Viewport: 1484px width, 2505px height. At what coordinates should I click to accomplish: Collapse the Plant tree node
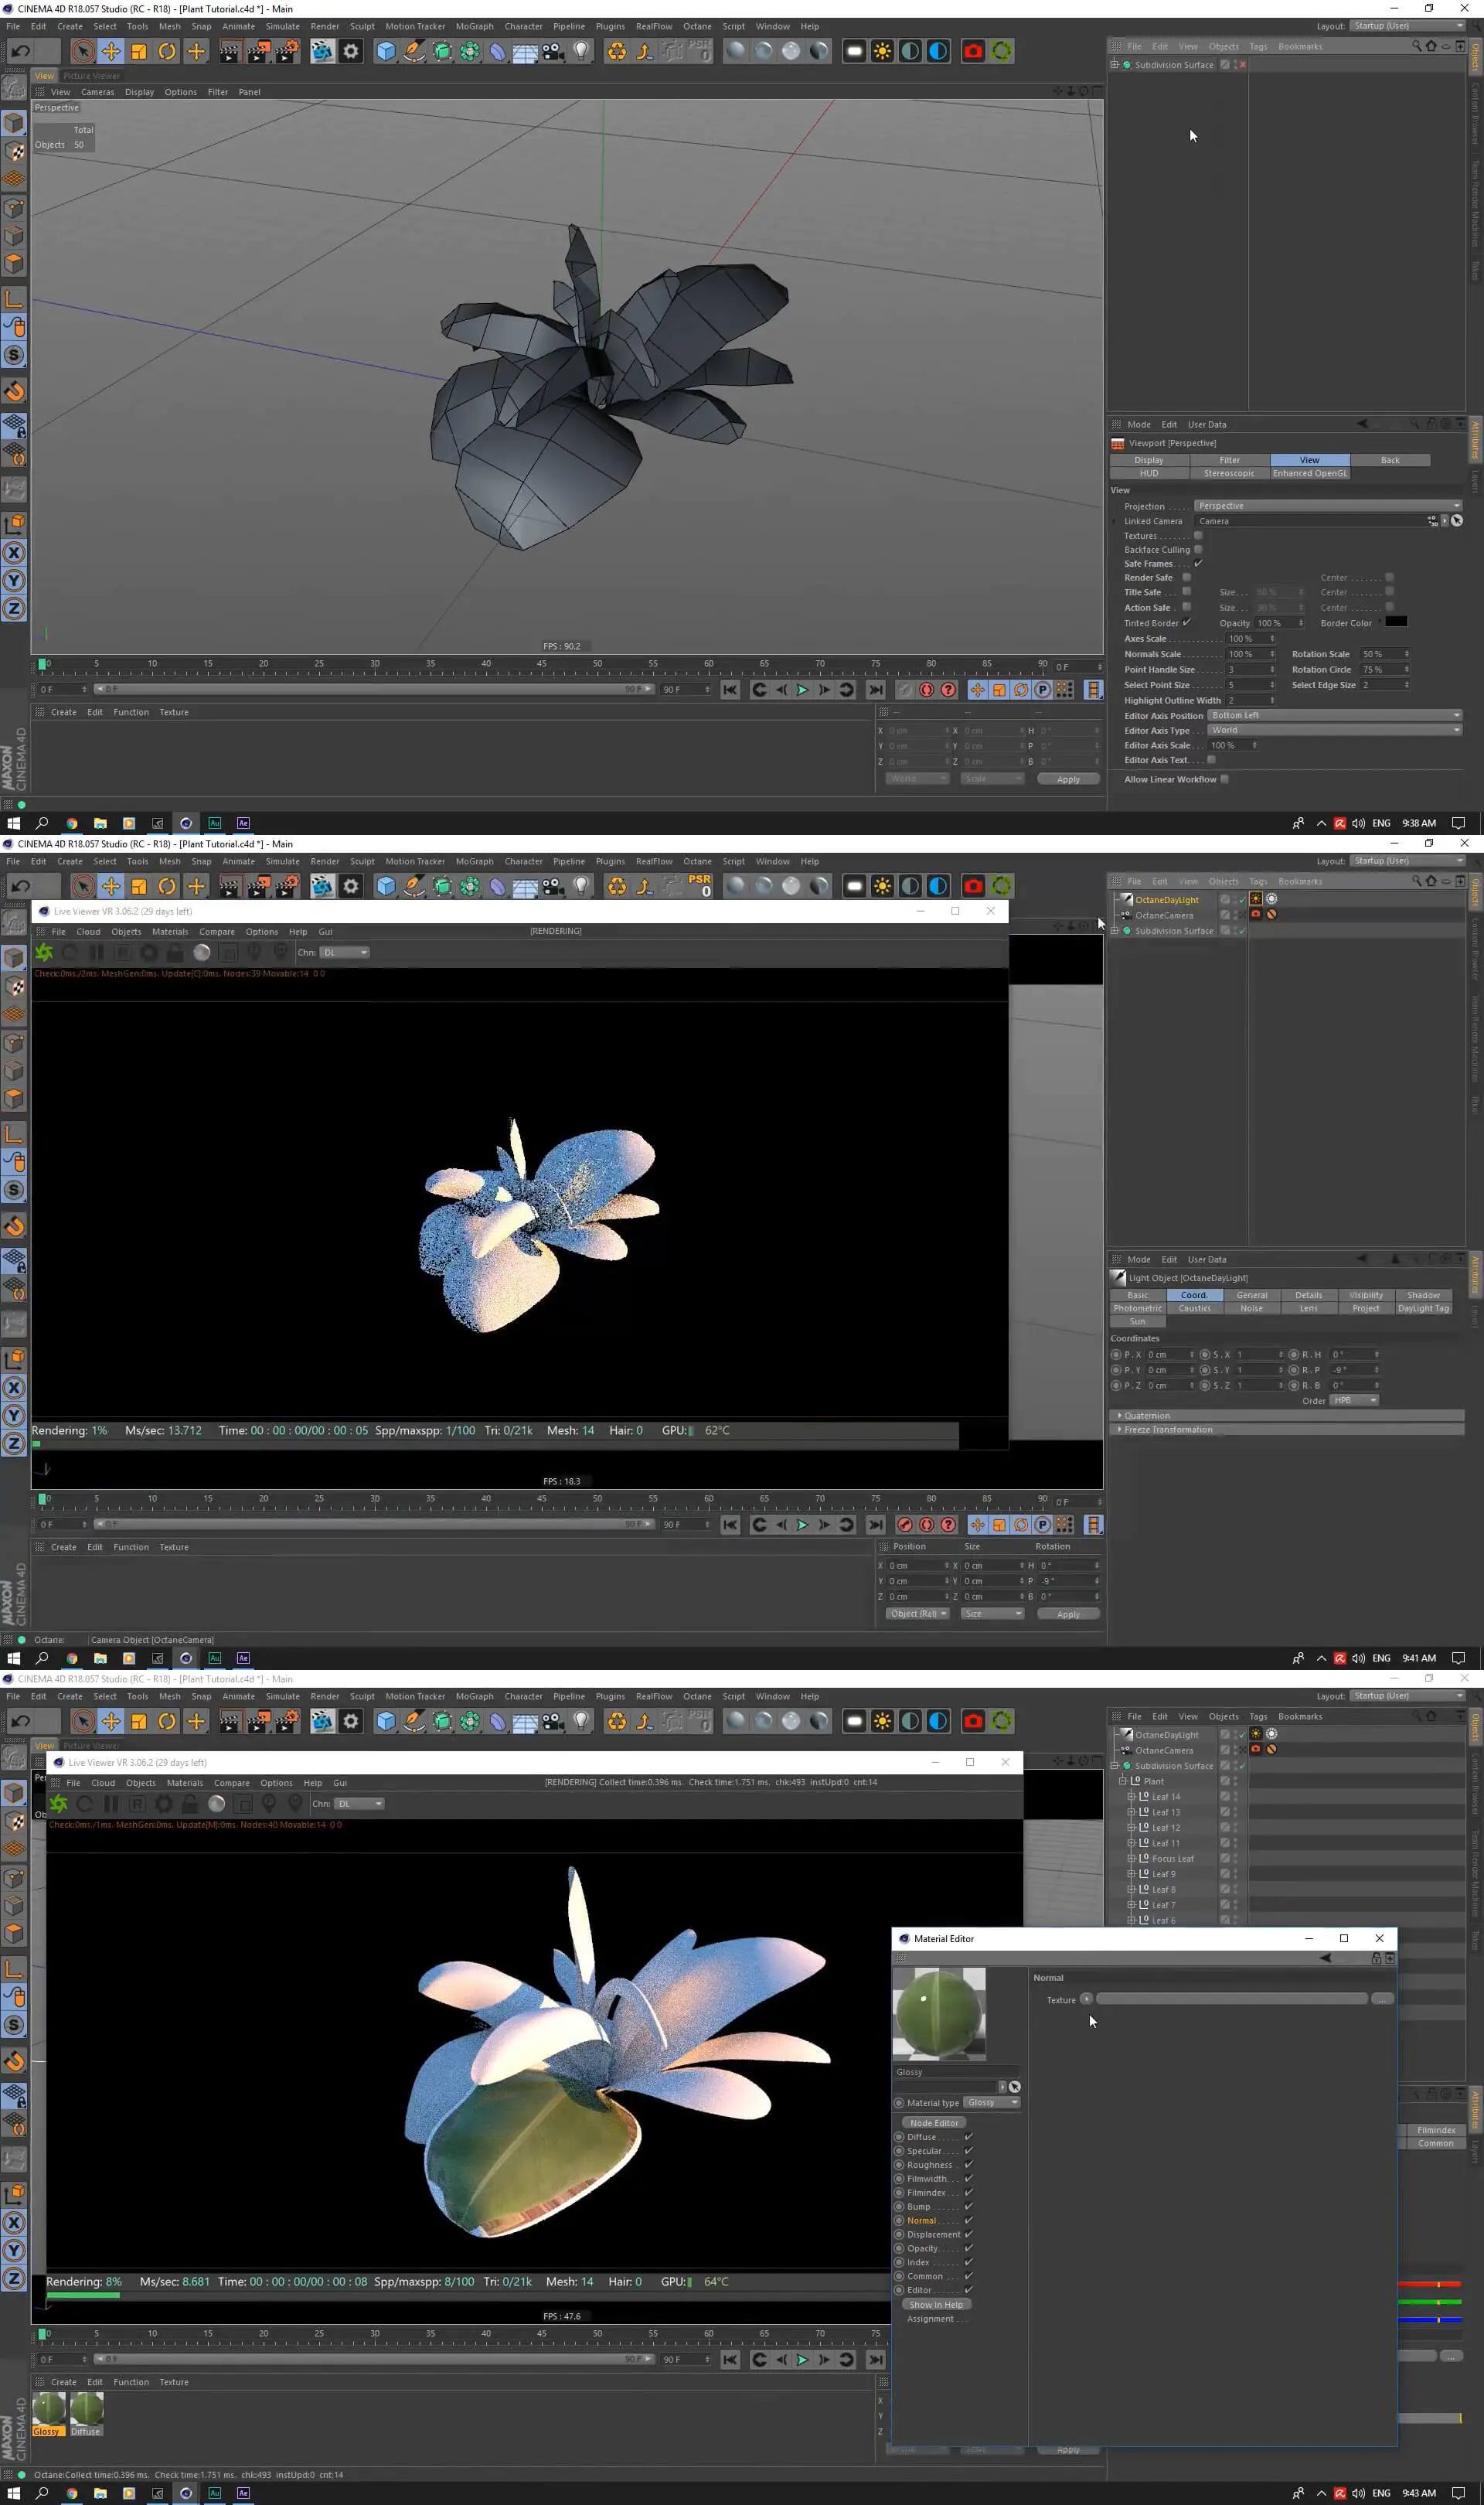coord(1123,1781)
